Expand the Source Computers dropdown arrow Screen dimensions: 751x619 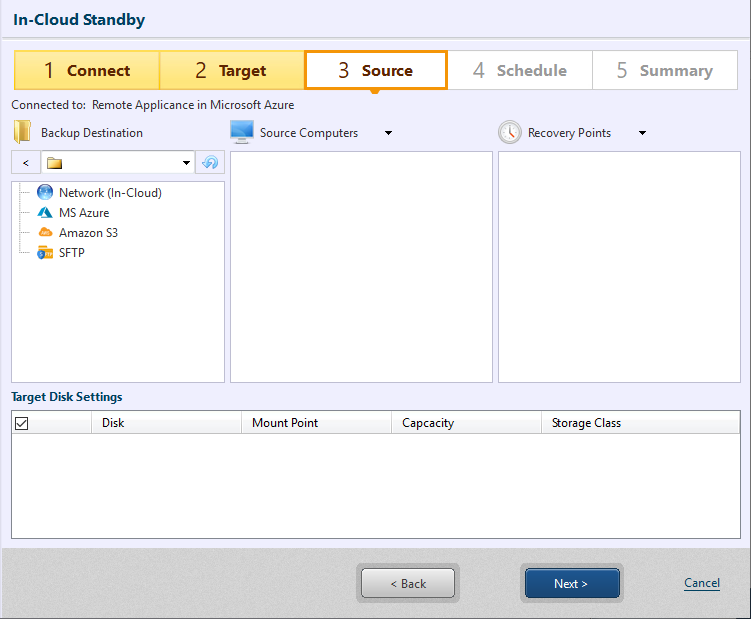point(388,133)
